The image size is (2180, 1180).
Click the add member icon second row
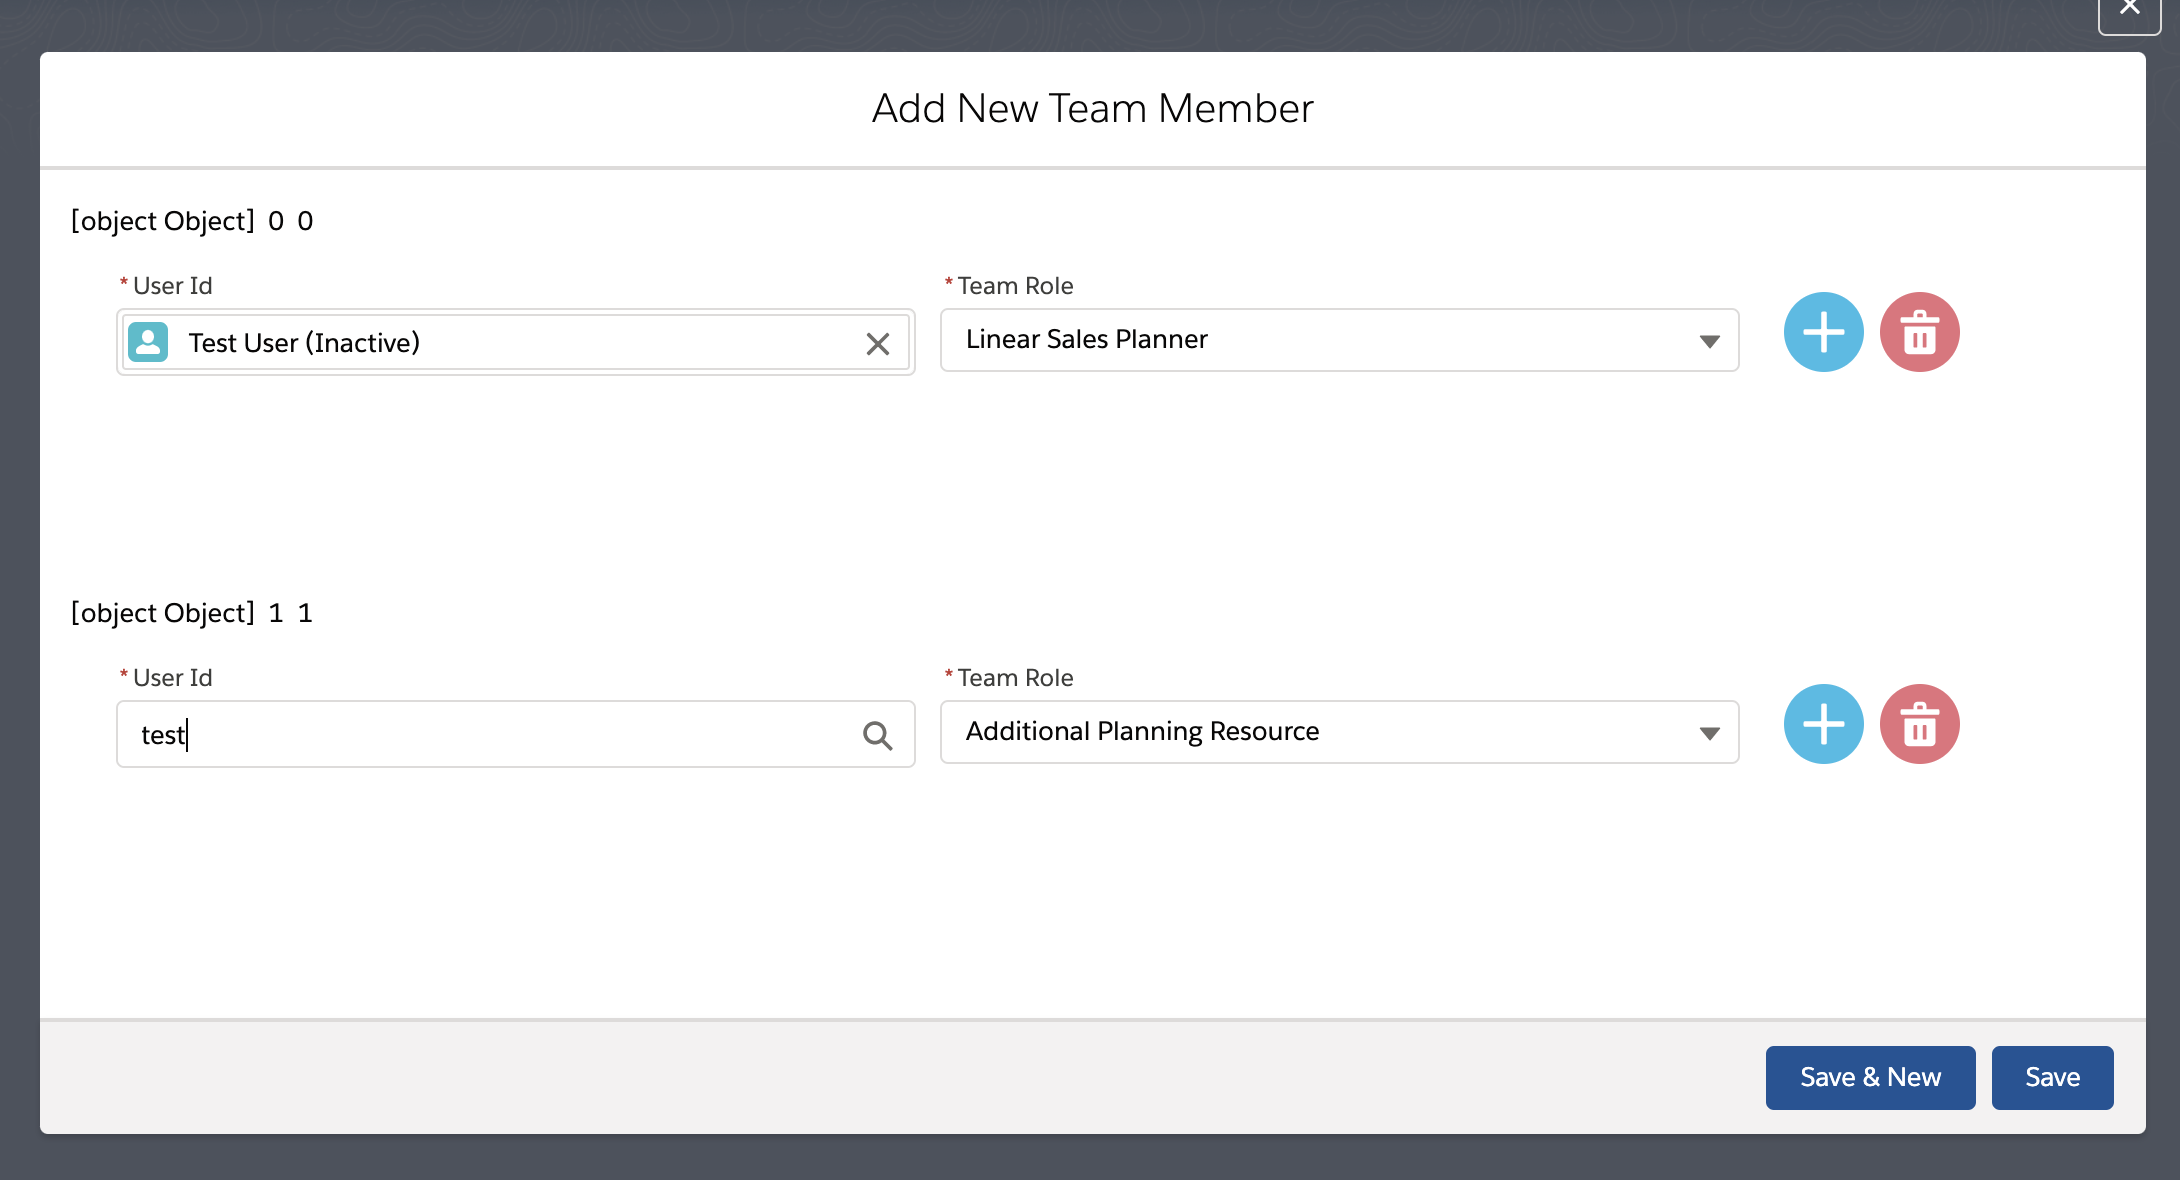(x=1821, y=725)
